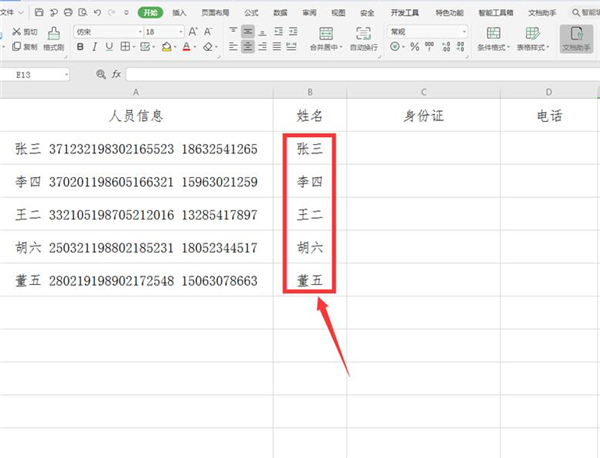Toggle bold formatting button
The image size is (600, 458).
pos(80,47)
